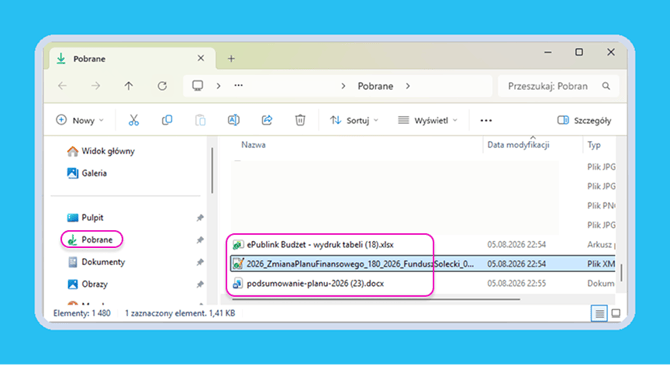Close the Pobrane tab
The height and width of the screenshot is (365, 670).
[x=200, y=58]
